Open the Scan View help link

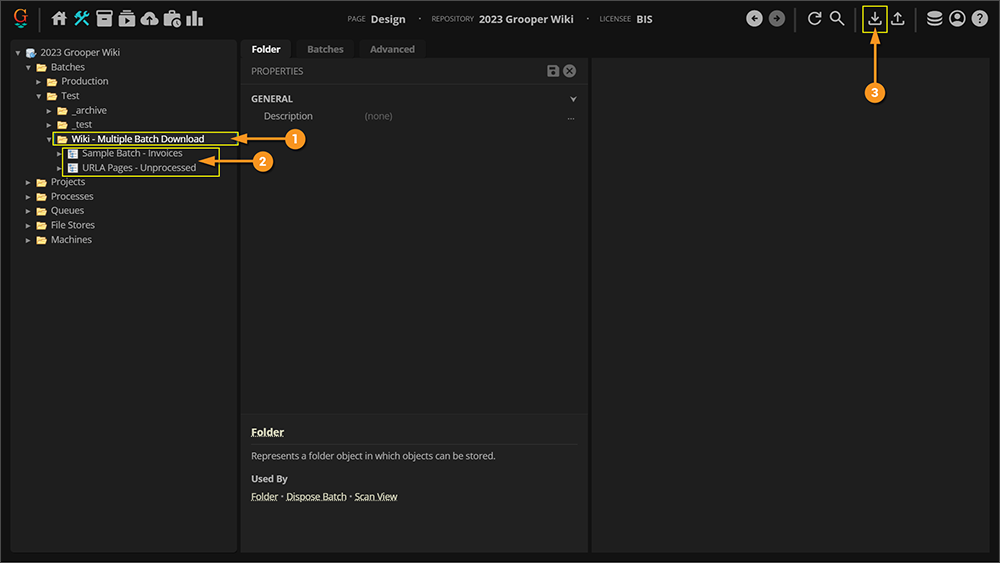pyautogui.click(x=376, y=496)
